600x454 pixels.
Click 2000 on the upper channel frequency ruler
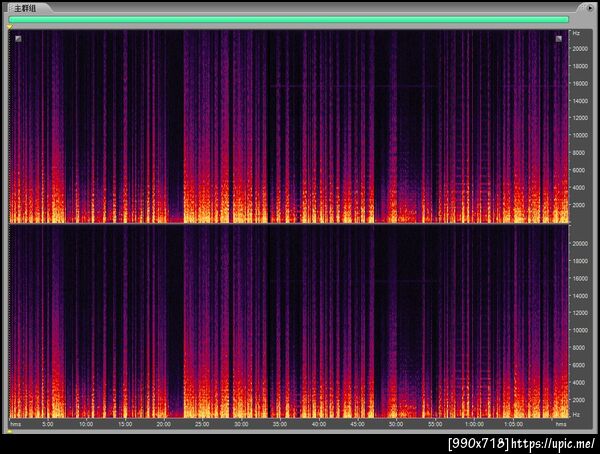(x=580, y=205)
